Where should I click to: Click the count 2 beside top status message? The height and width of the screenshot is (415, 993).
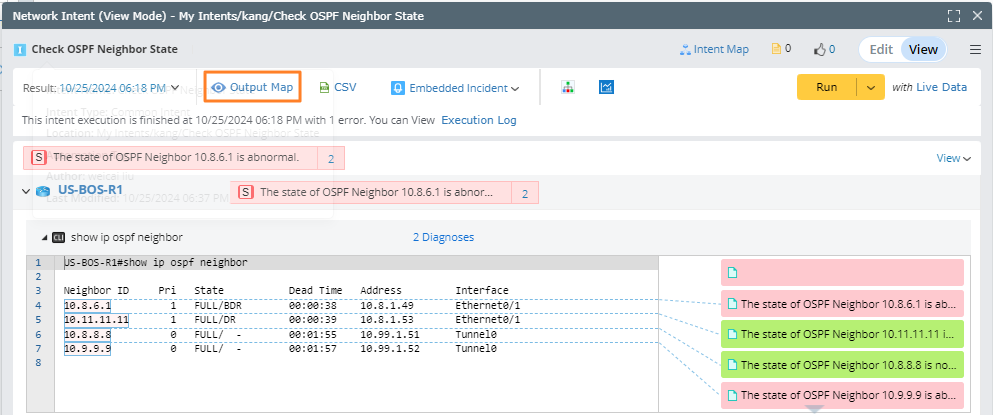tap(331, 158)
